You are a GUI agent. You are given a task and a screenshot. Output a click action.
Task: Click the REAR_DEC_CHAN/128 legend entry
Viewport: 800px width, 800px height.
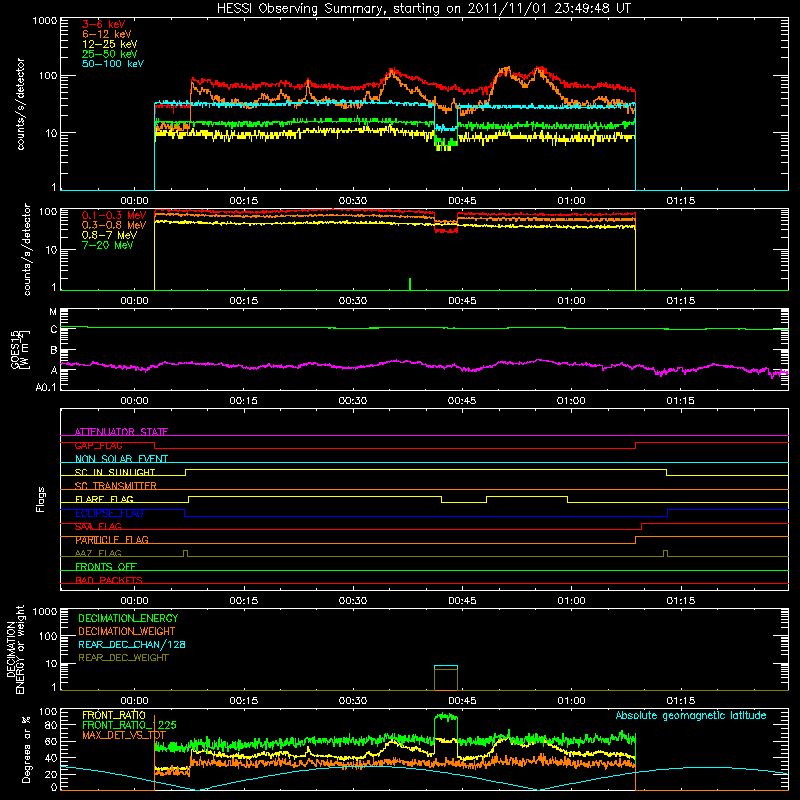point(132,644)
